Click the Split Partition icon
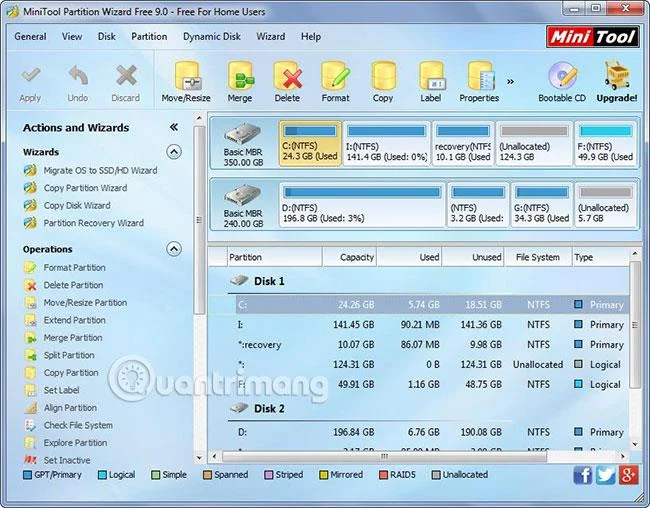 31,355
